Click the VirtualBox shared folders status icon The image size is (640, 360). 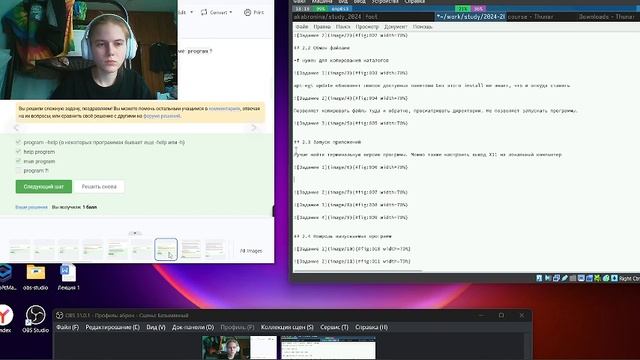coord(573,278)
